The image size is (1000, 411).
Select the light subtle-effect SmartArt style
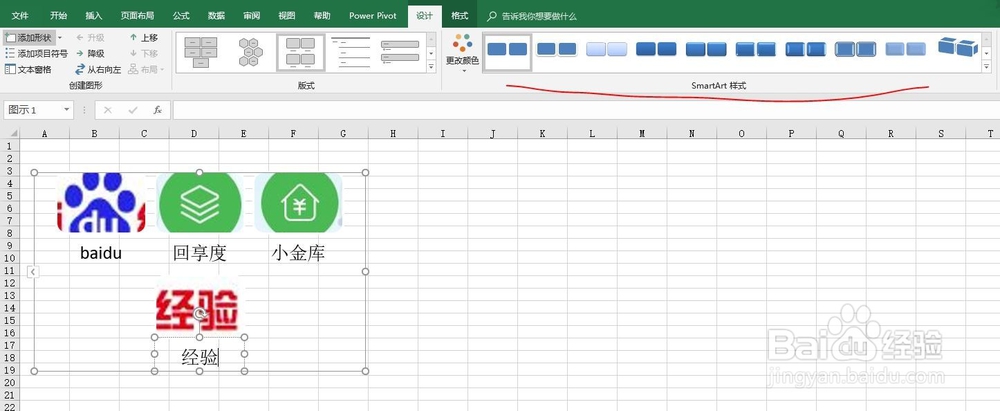pyautogui.click(x=607, y=49)
